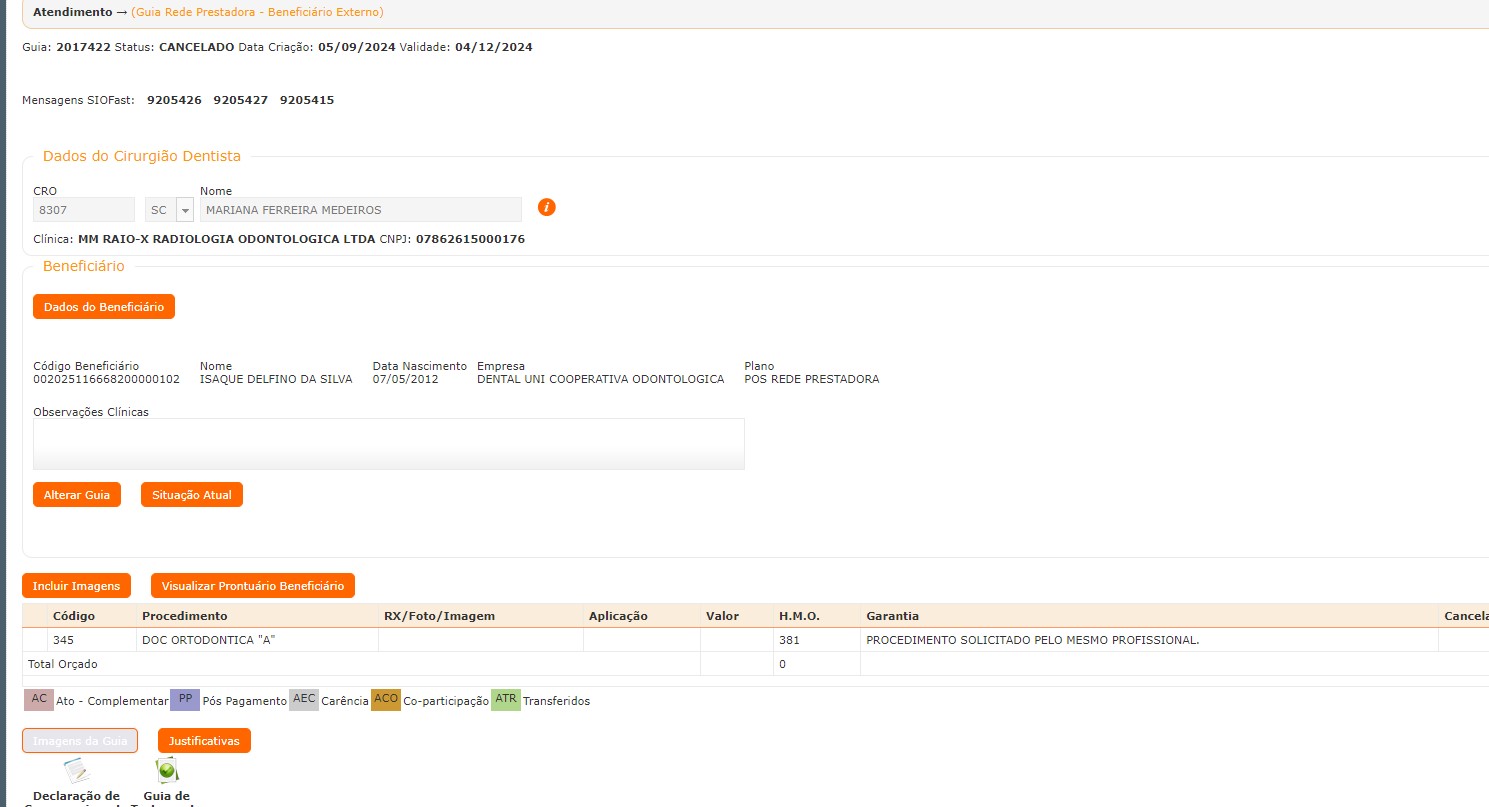Image resolution: width=1489 pixels, height=807 pixels.
Task: Switch to the Justificativas tab
Action: (x=204, y=741)
